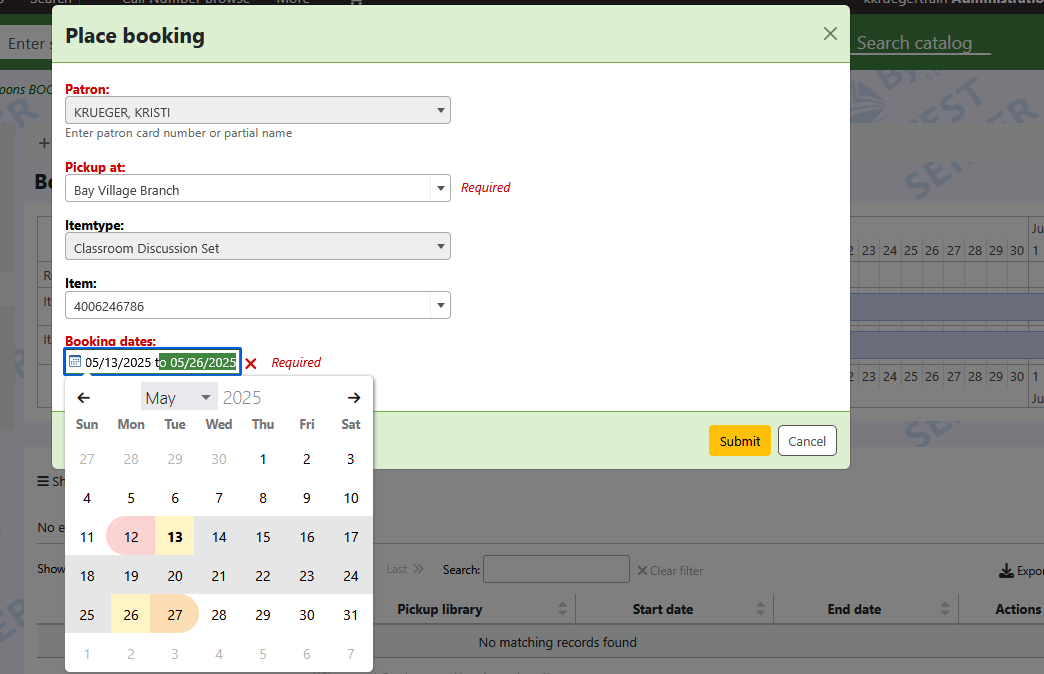Viewport: 1044px width, 674px height.
Task: Go to previous month in calendar
Action: point(84,398)
